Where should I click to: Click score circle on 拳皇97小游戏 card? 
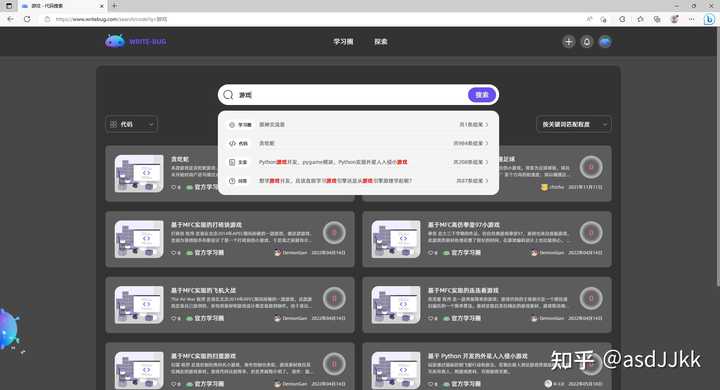click(591, 233)
